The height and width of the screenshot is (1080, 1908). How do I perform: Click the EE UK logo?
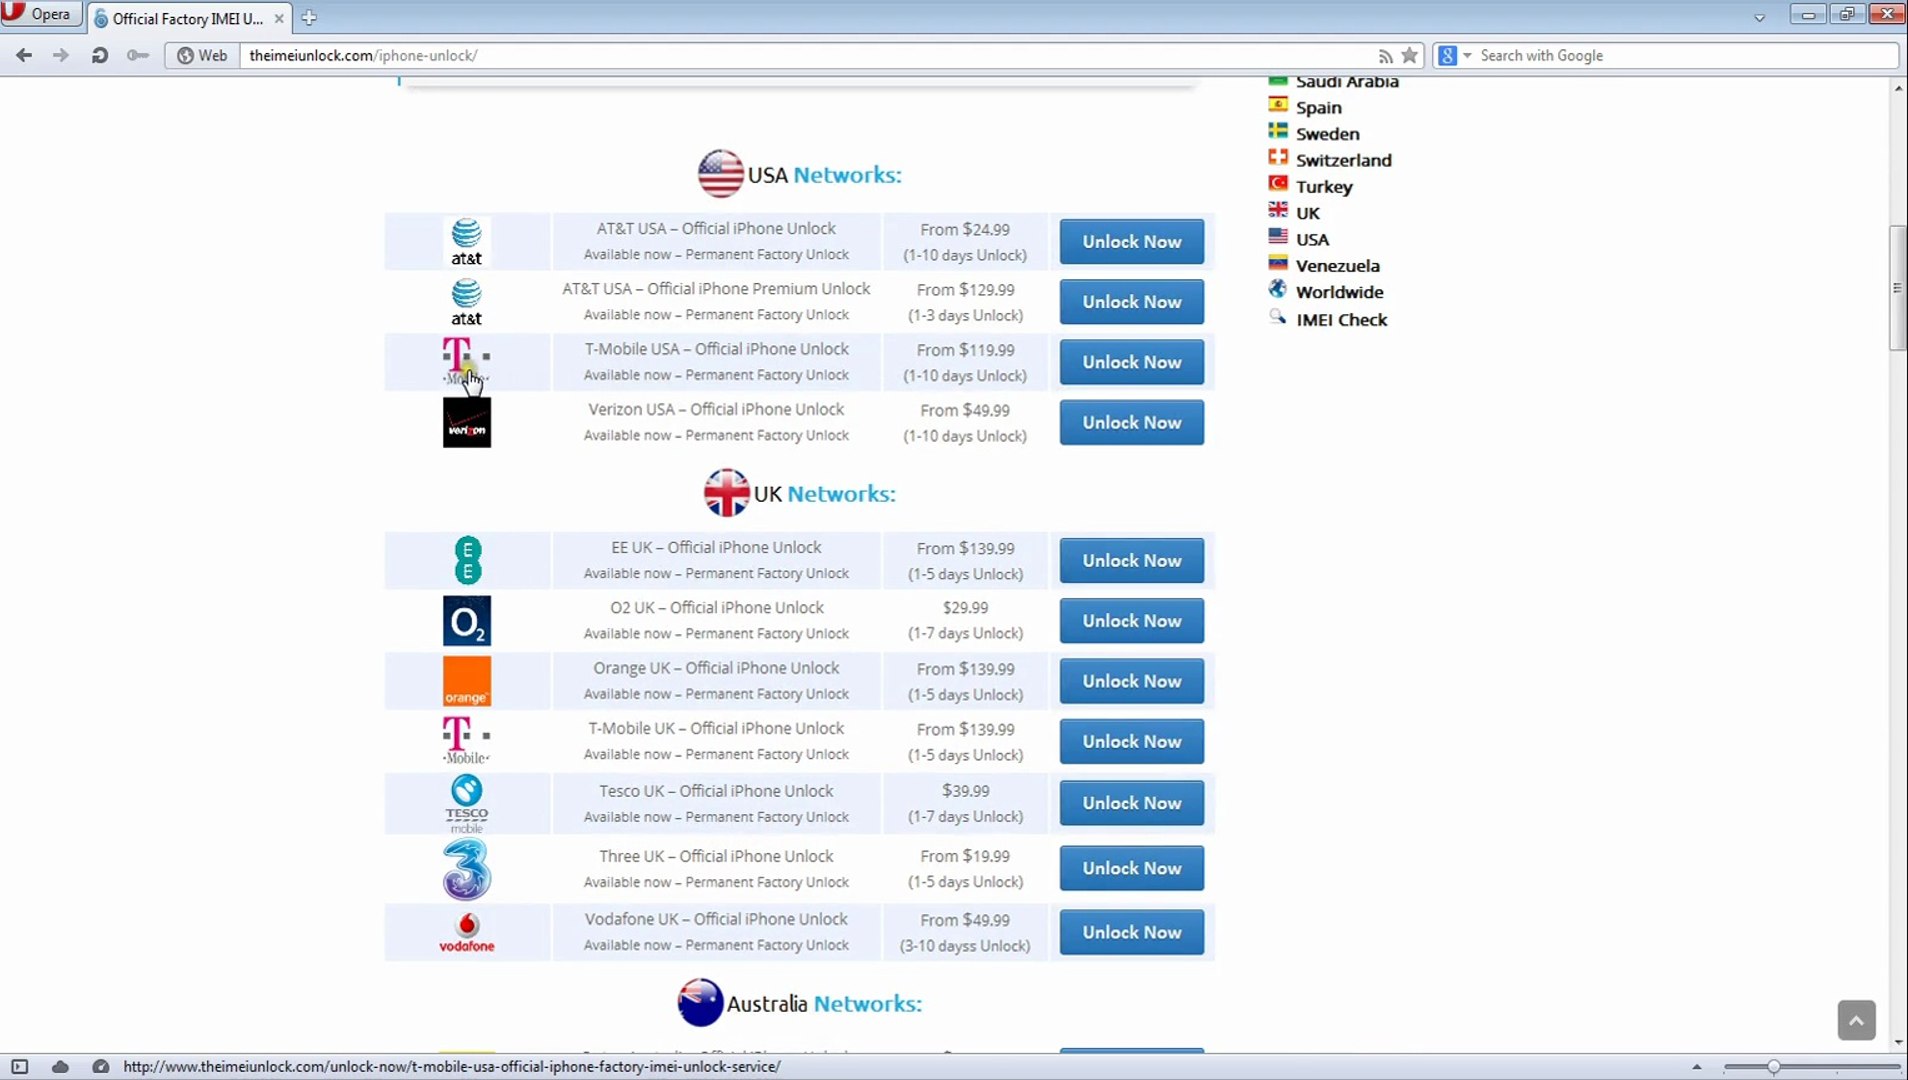point(467,560)
